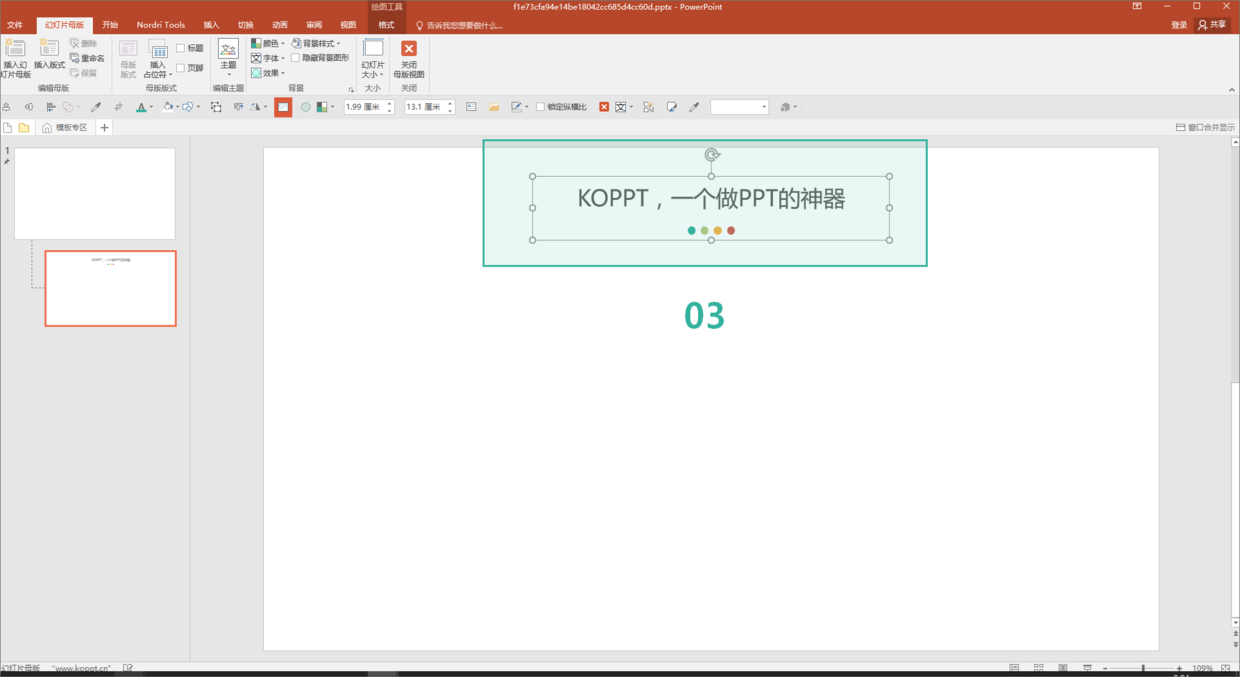Image resolution: width=1240 pixels, height=677 pixels.
Task: Open the Themes (主题) dropdown
Action: coord(228,58)
